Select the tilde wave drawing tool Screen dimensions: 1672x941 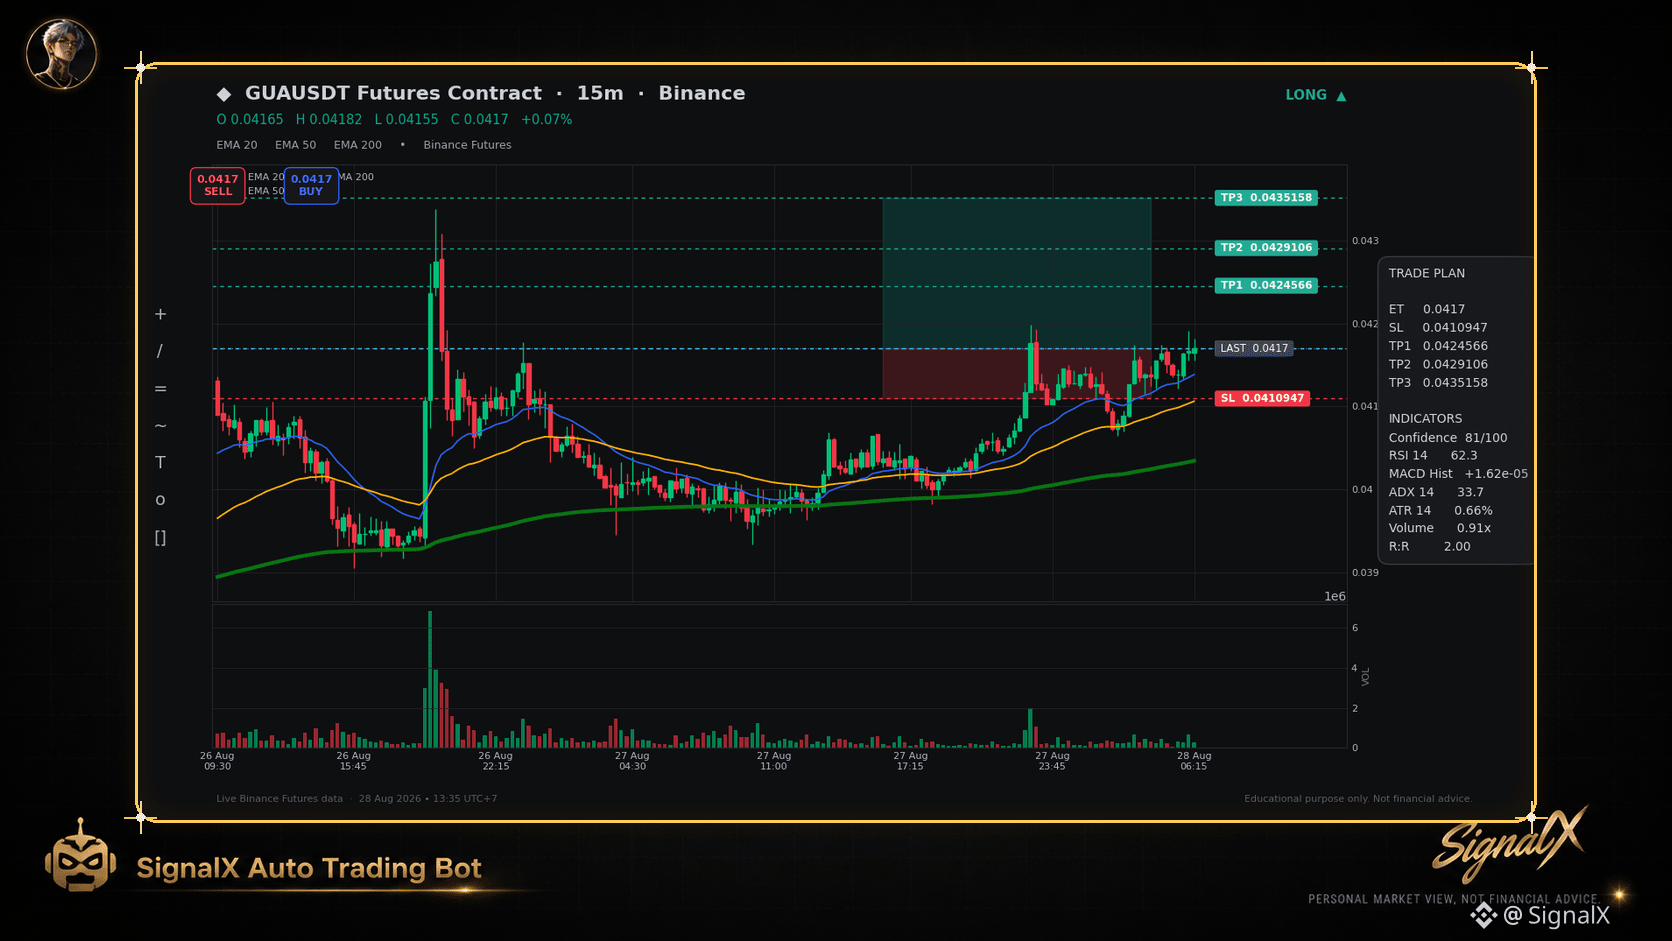tap(160, 426)
